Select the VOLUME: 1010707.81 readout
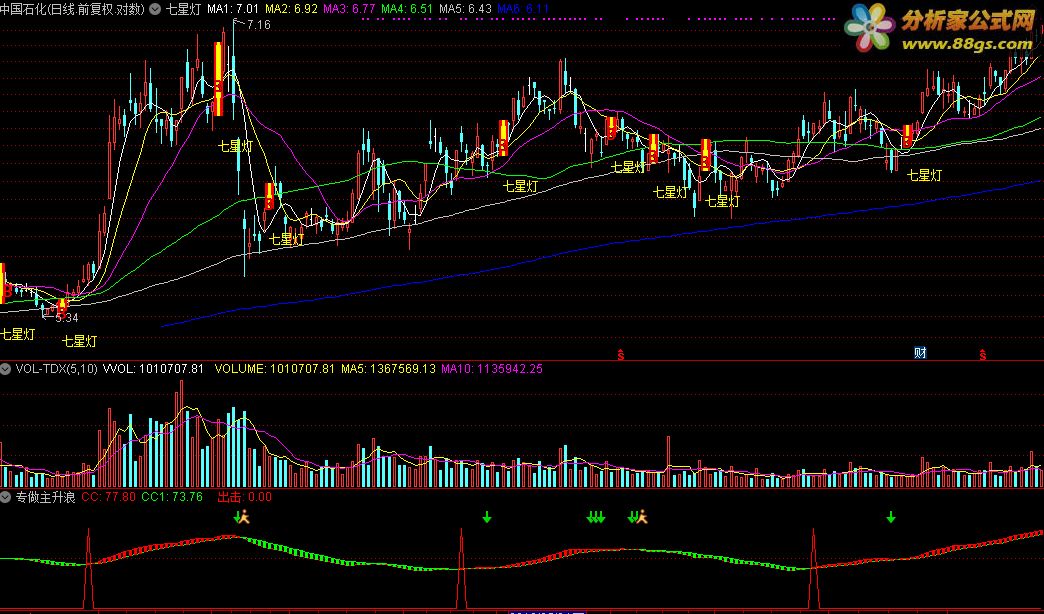1044x614 pixels. 274,368
